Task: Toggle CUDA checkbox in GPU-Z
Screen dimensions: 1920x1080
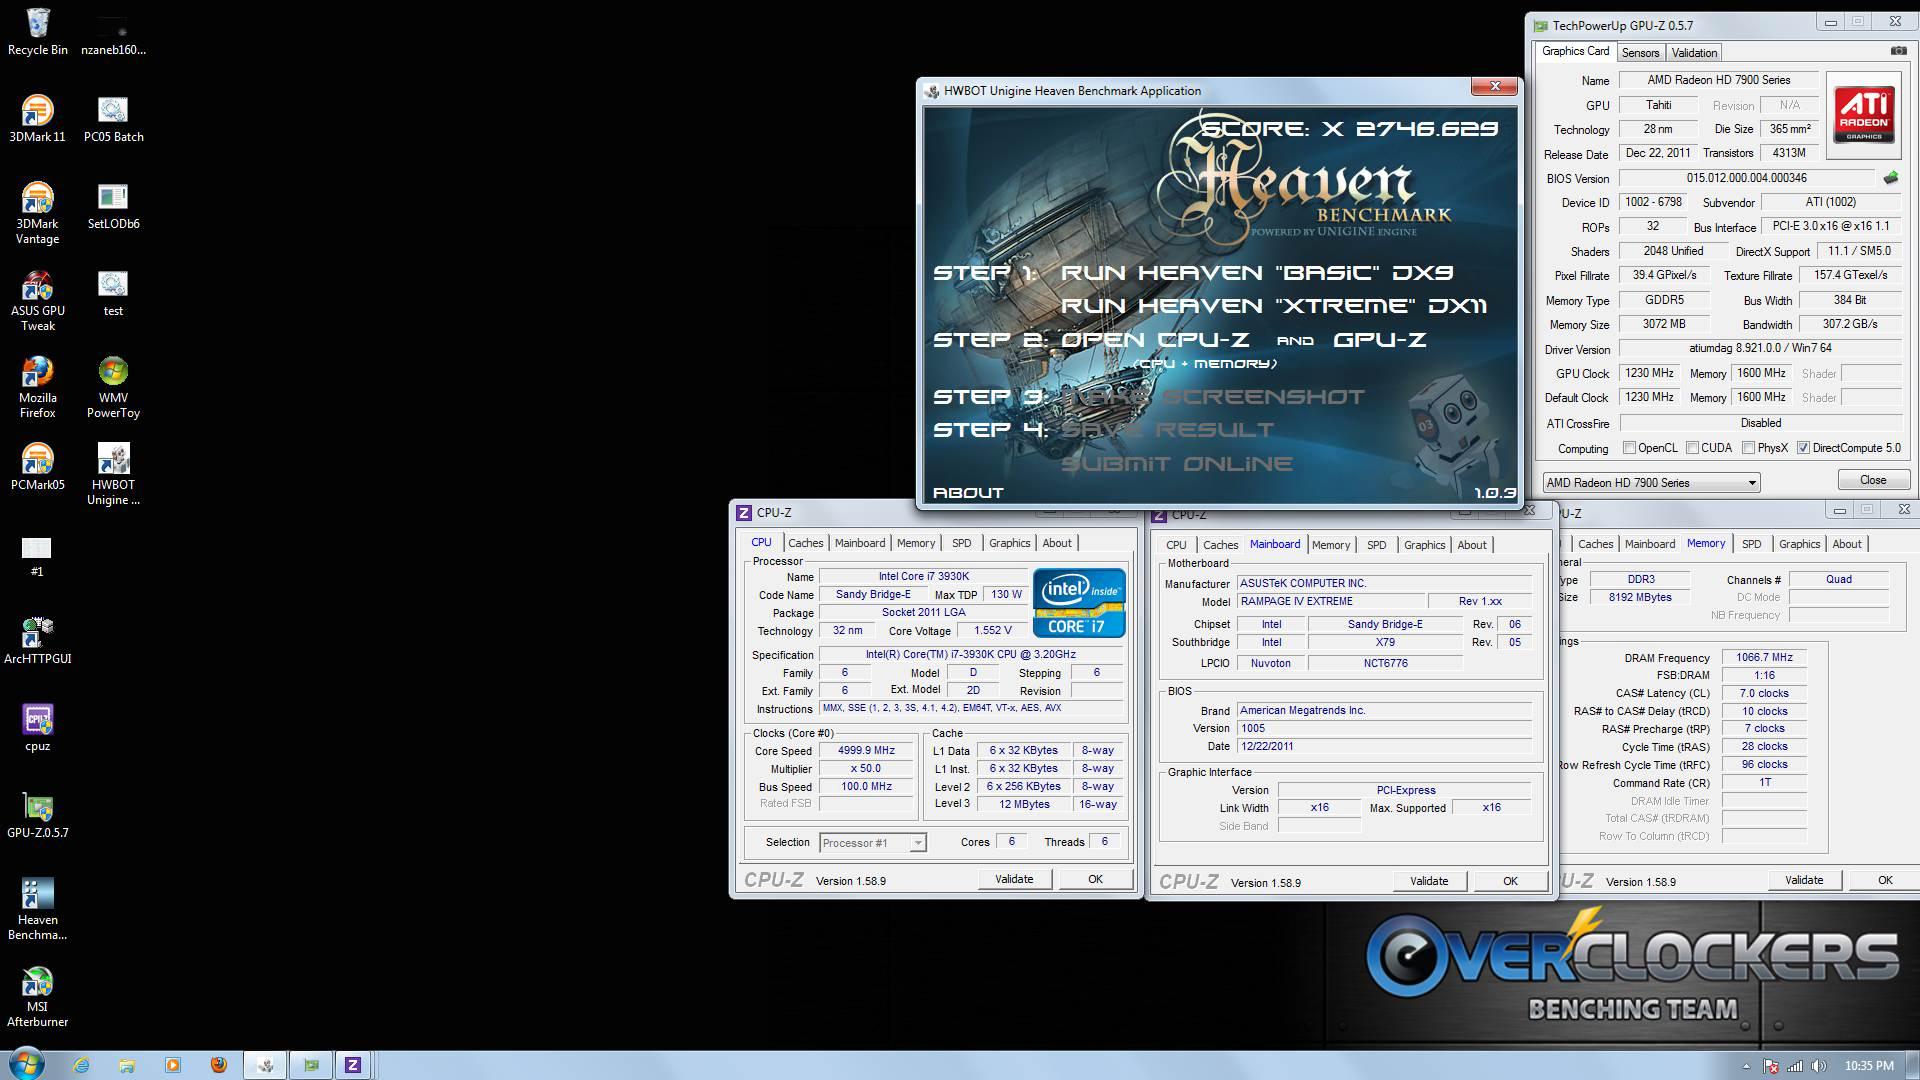Action: 1693,448
